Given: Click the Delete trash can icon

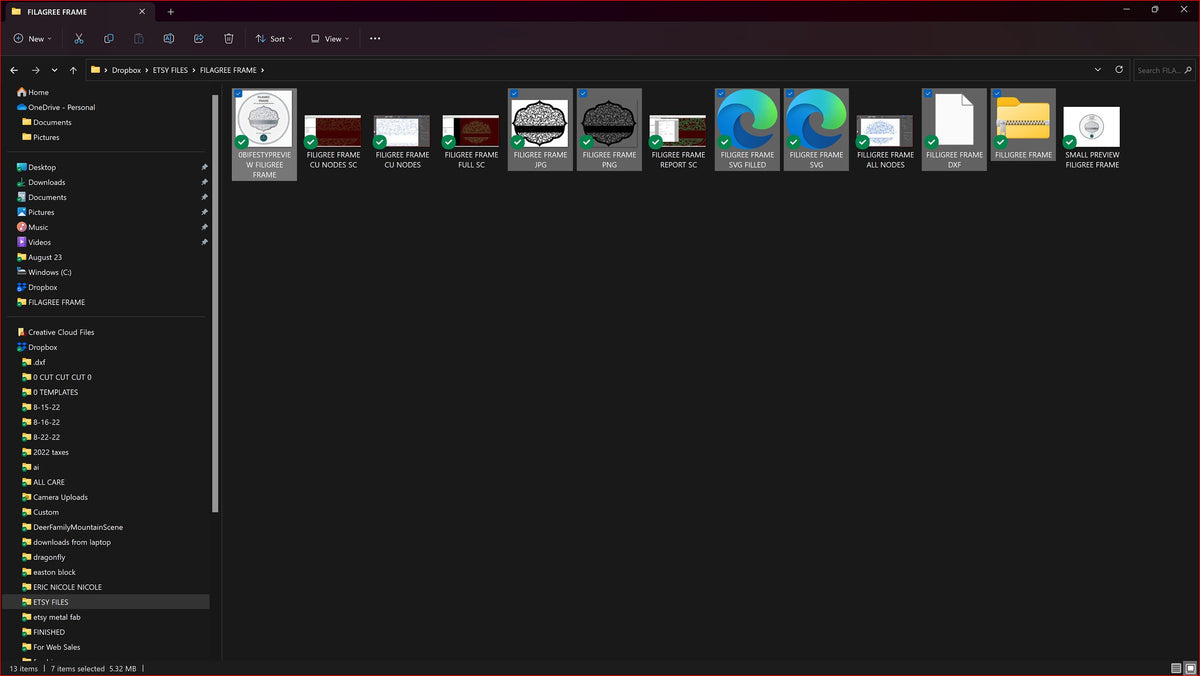Looking at the screenshot, I should (229, 38).
